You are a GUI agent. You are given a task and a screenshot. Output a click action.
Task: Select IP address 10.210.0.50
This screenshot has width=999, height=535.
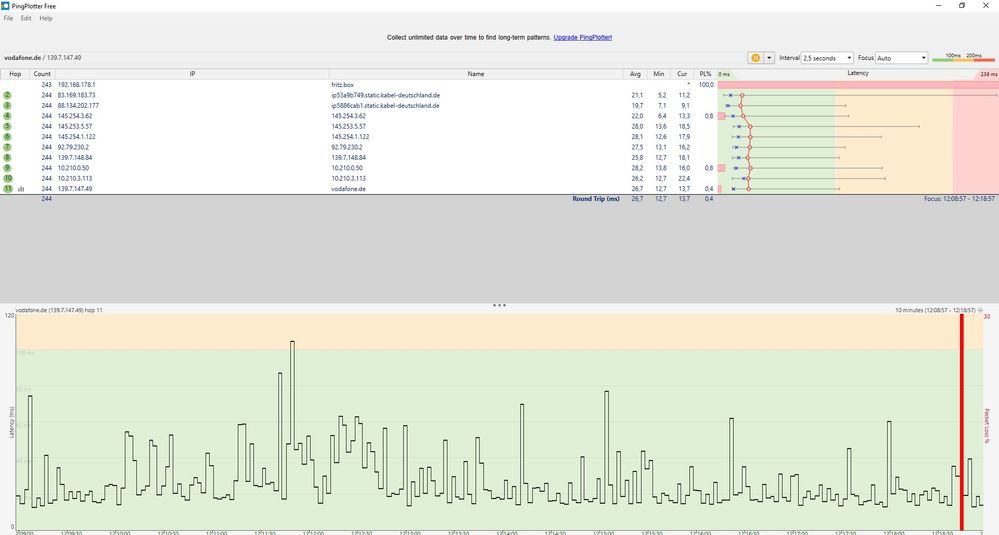tap(73, 168)
